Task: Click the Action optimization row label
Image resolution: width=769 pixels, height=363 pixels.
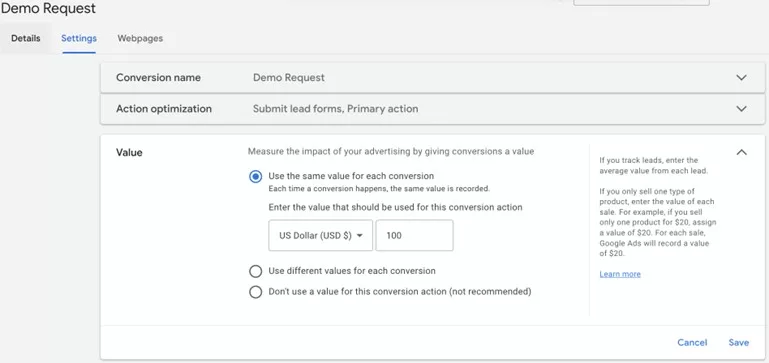Action: [x=164, y=108]
